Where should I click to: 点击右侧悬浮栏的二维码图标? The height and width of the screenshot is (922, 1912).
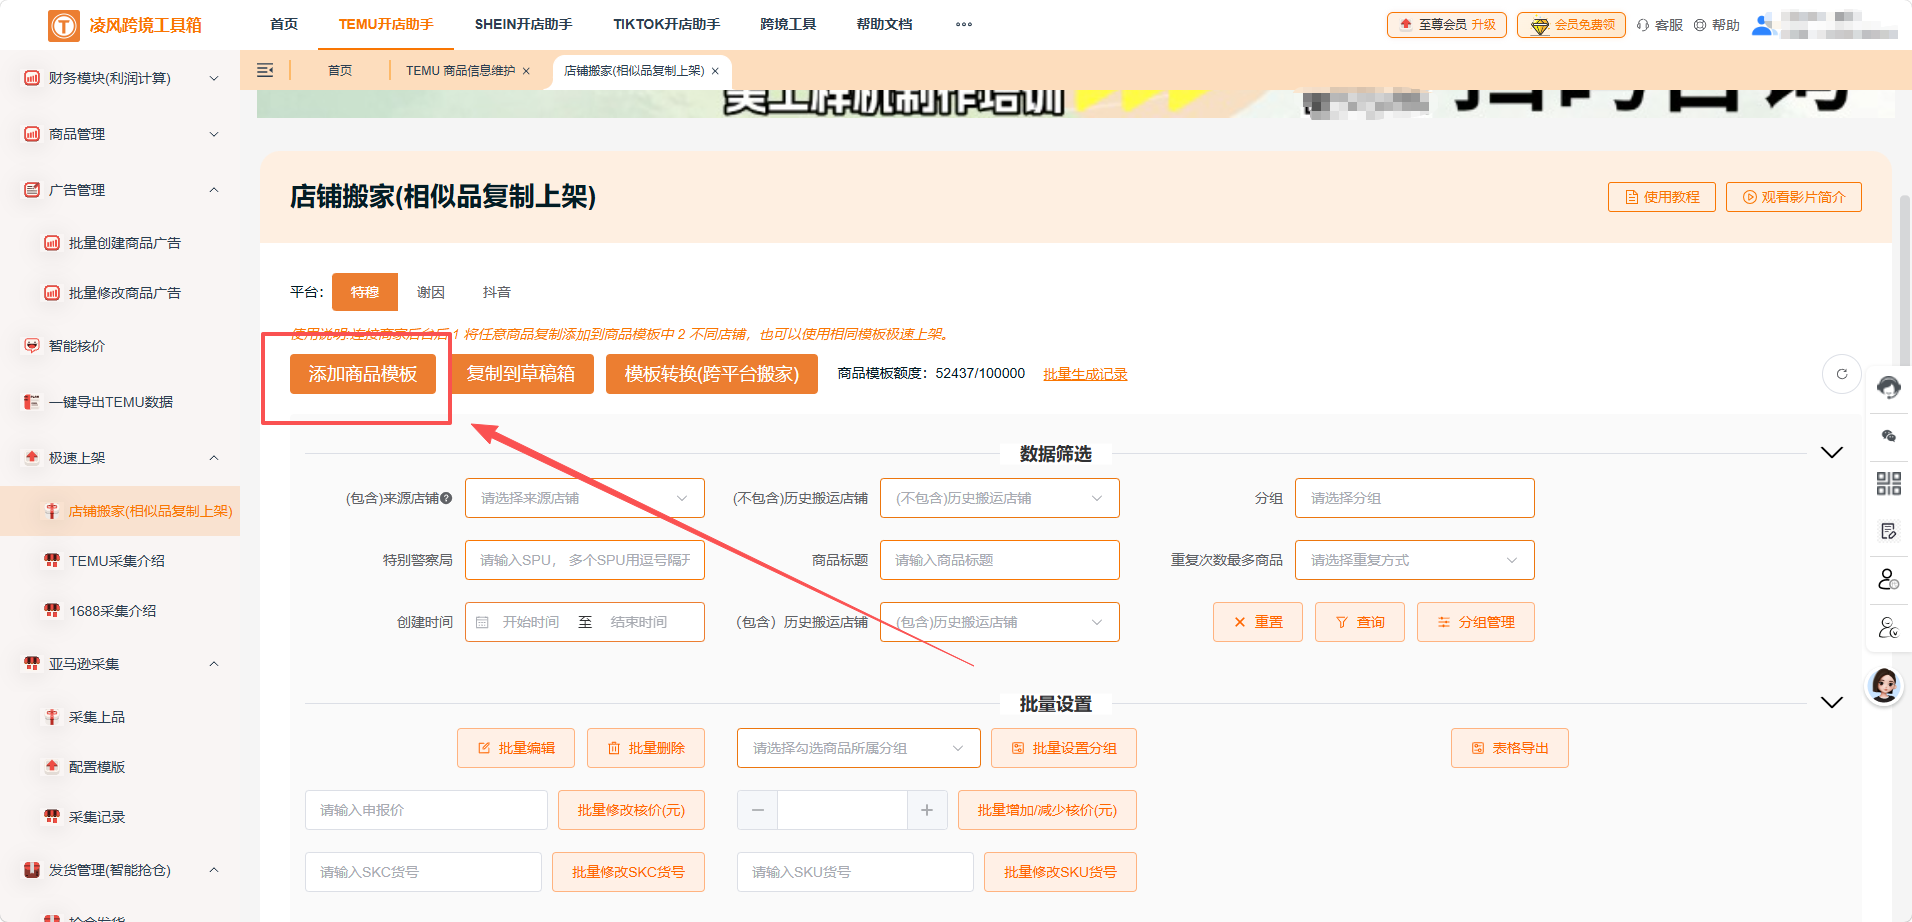point(1888,483)
